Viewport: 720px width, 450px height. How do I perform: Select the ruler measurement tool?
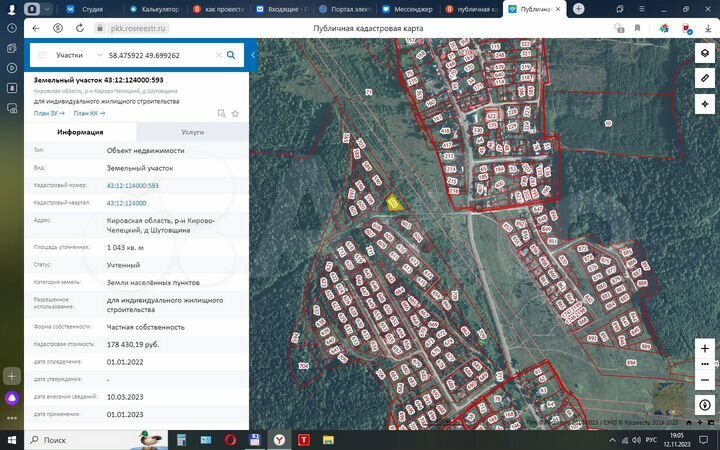[x=705, y=78]
